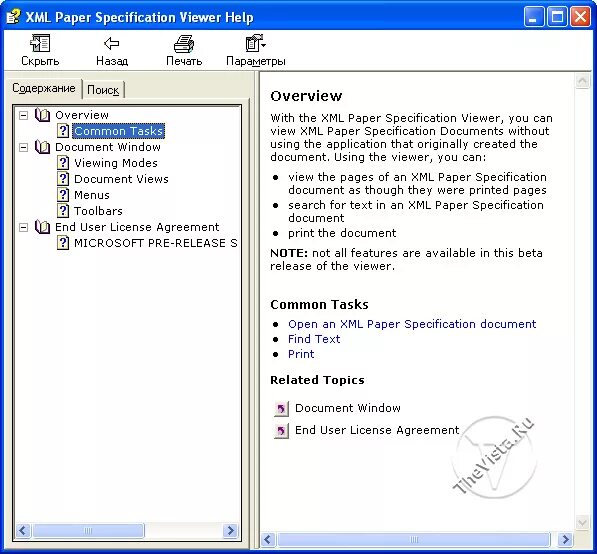Click shortcut icon next to End User License Agreement
Image resolution: width=597 pixels, height=554 pixels.
[281, 431]
